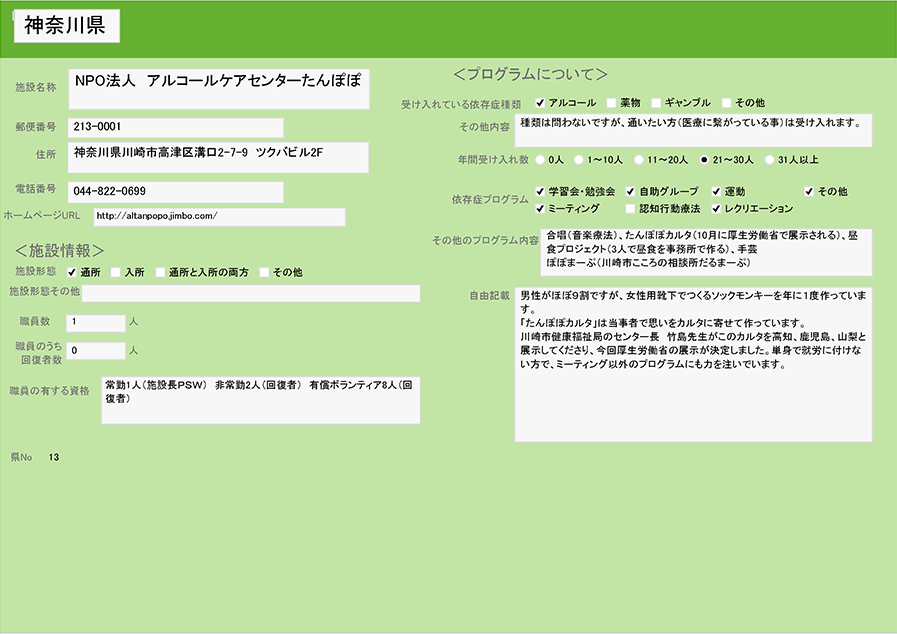
Task: Uncheck the 自助グループ checkbox
Action: point(630,191)
